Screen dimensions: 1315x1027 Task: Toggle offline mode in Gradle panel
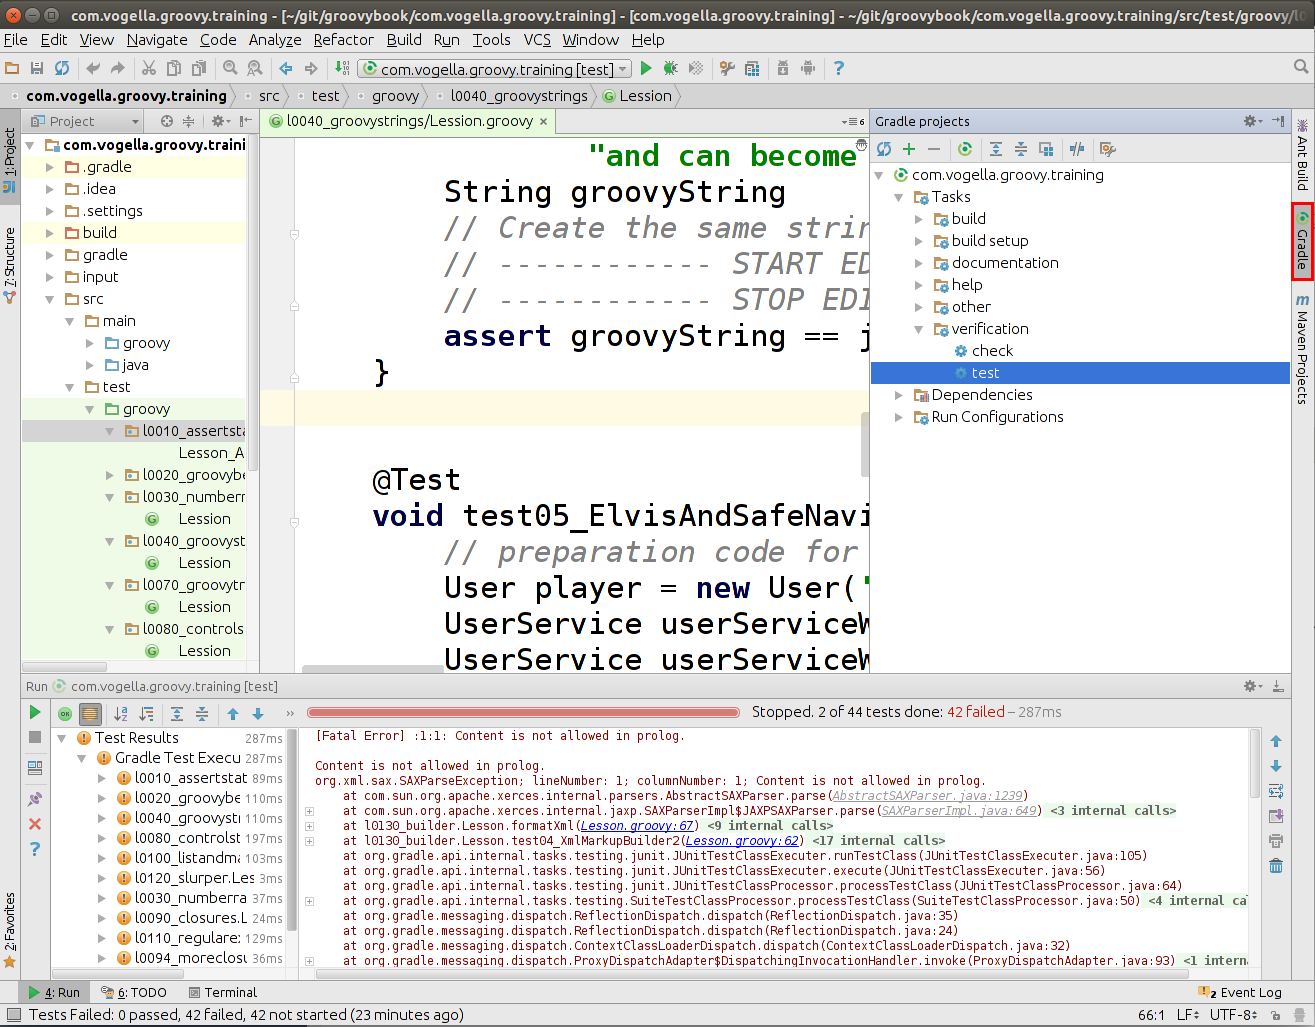[x=1077, y=149]
